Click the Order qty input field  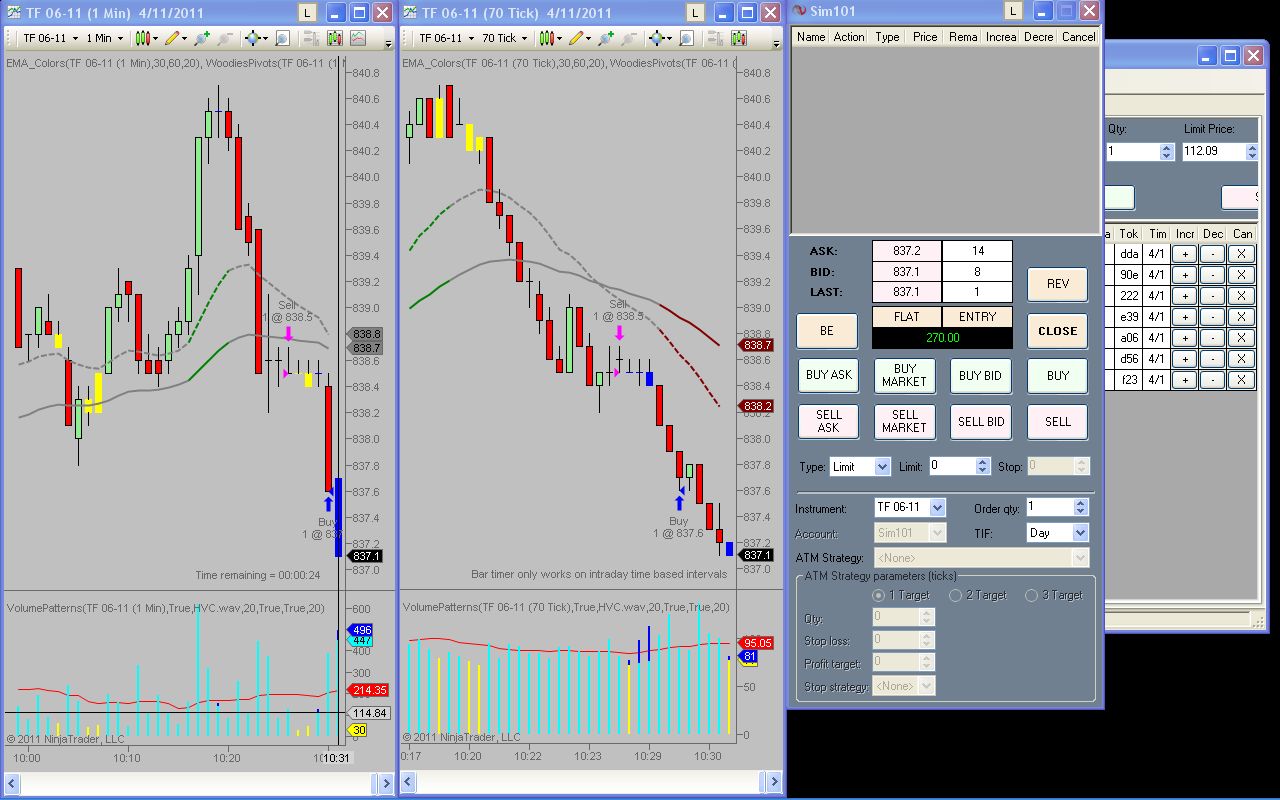click(x=1049, y=508)
